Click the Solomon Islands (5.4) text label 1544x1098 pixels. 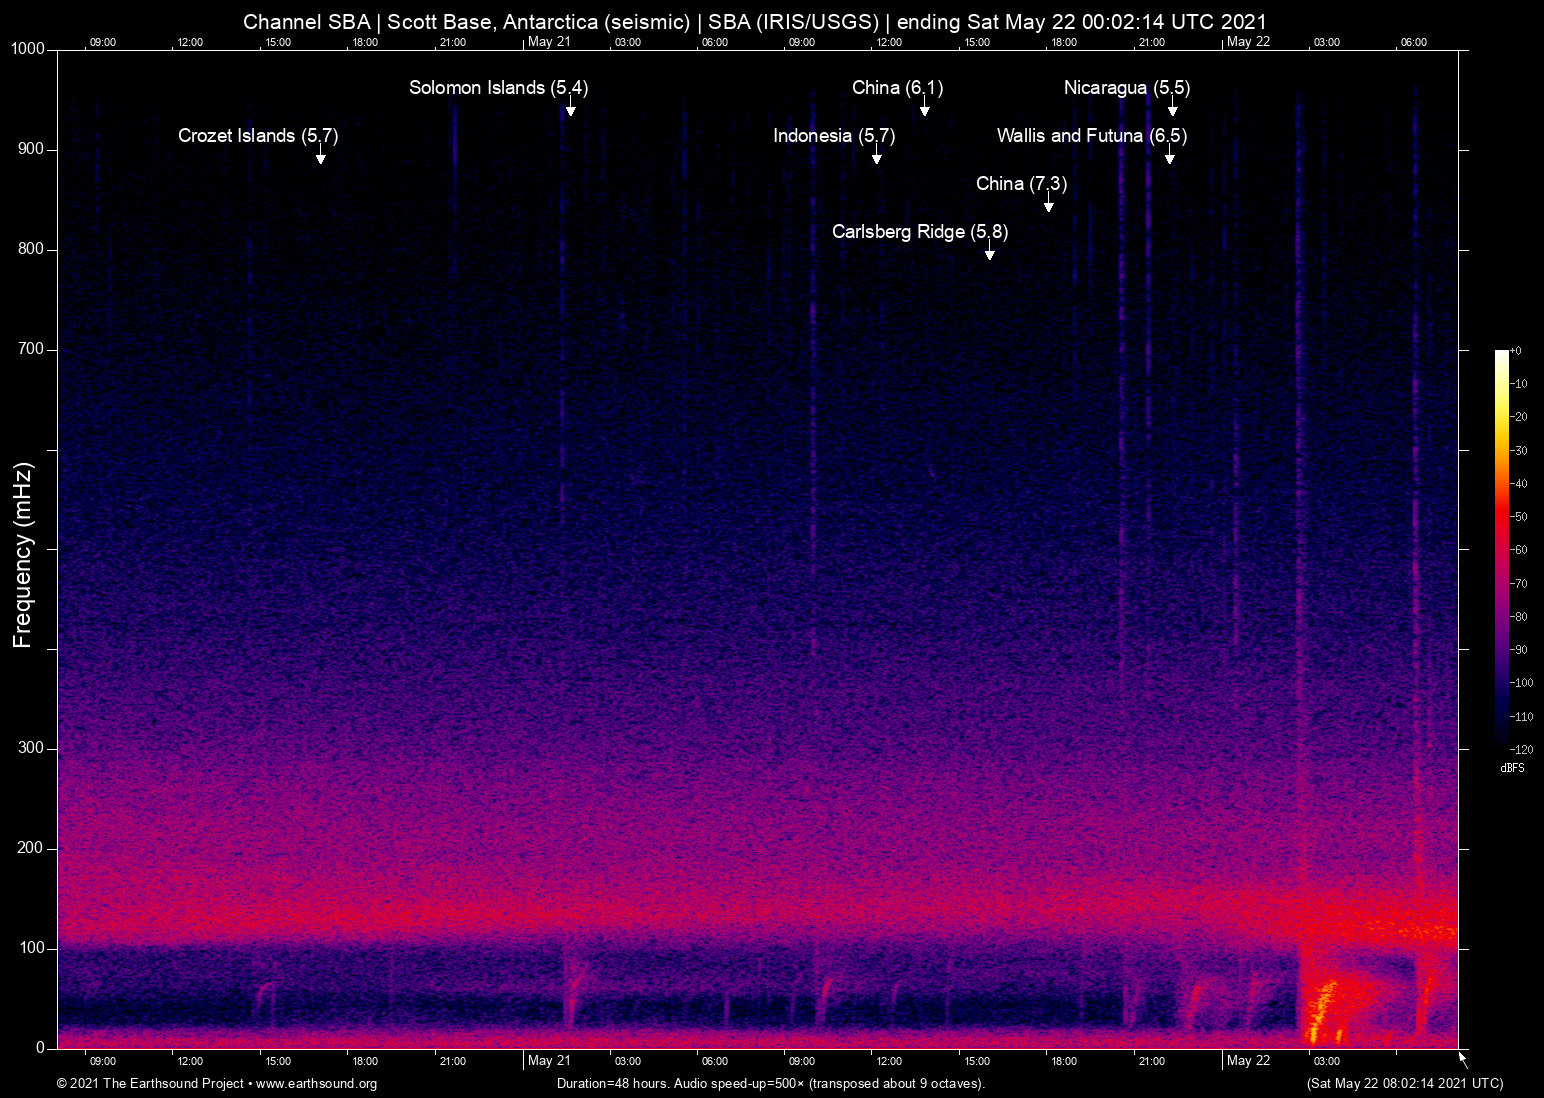498,88
